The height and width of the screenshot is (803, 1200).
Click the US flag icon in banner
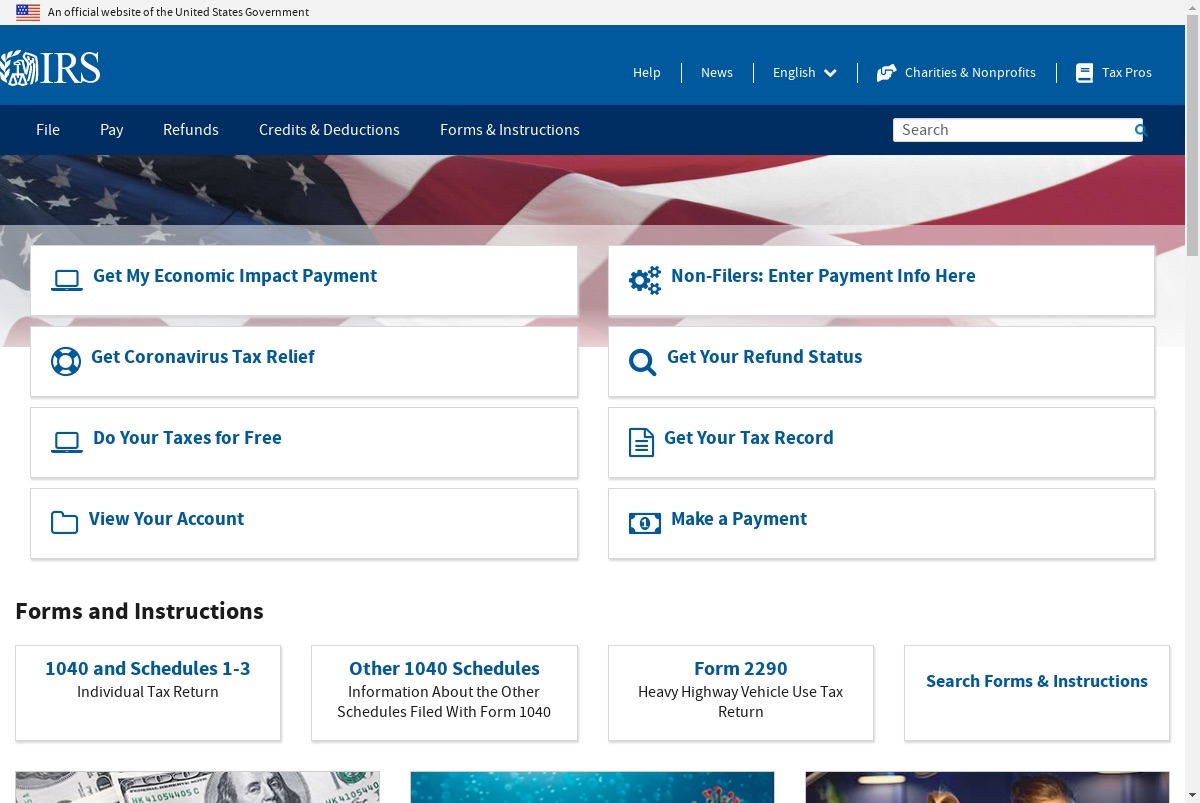pos(28,12)
